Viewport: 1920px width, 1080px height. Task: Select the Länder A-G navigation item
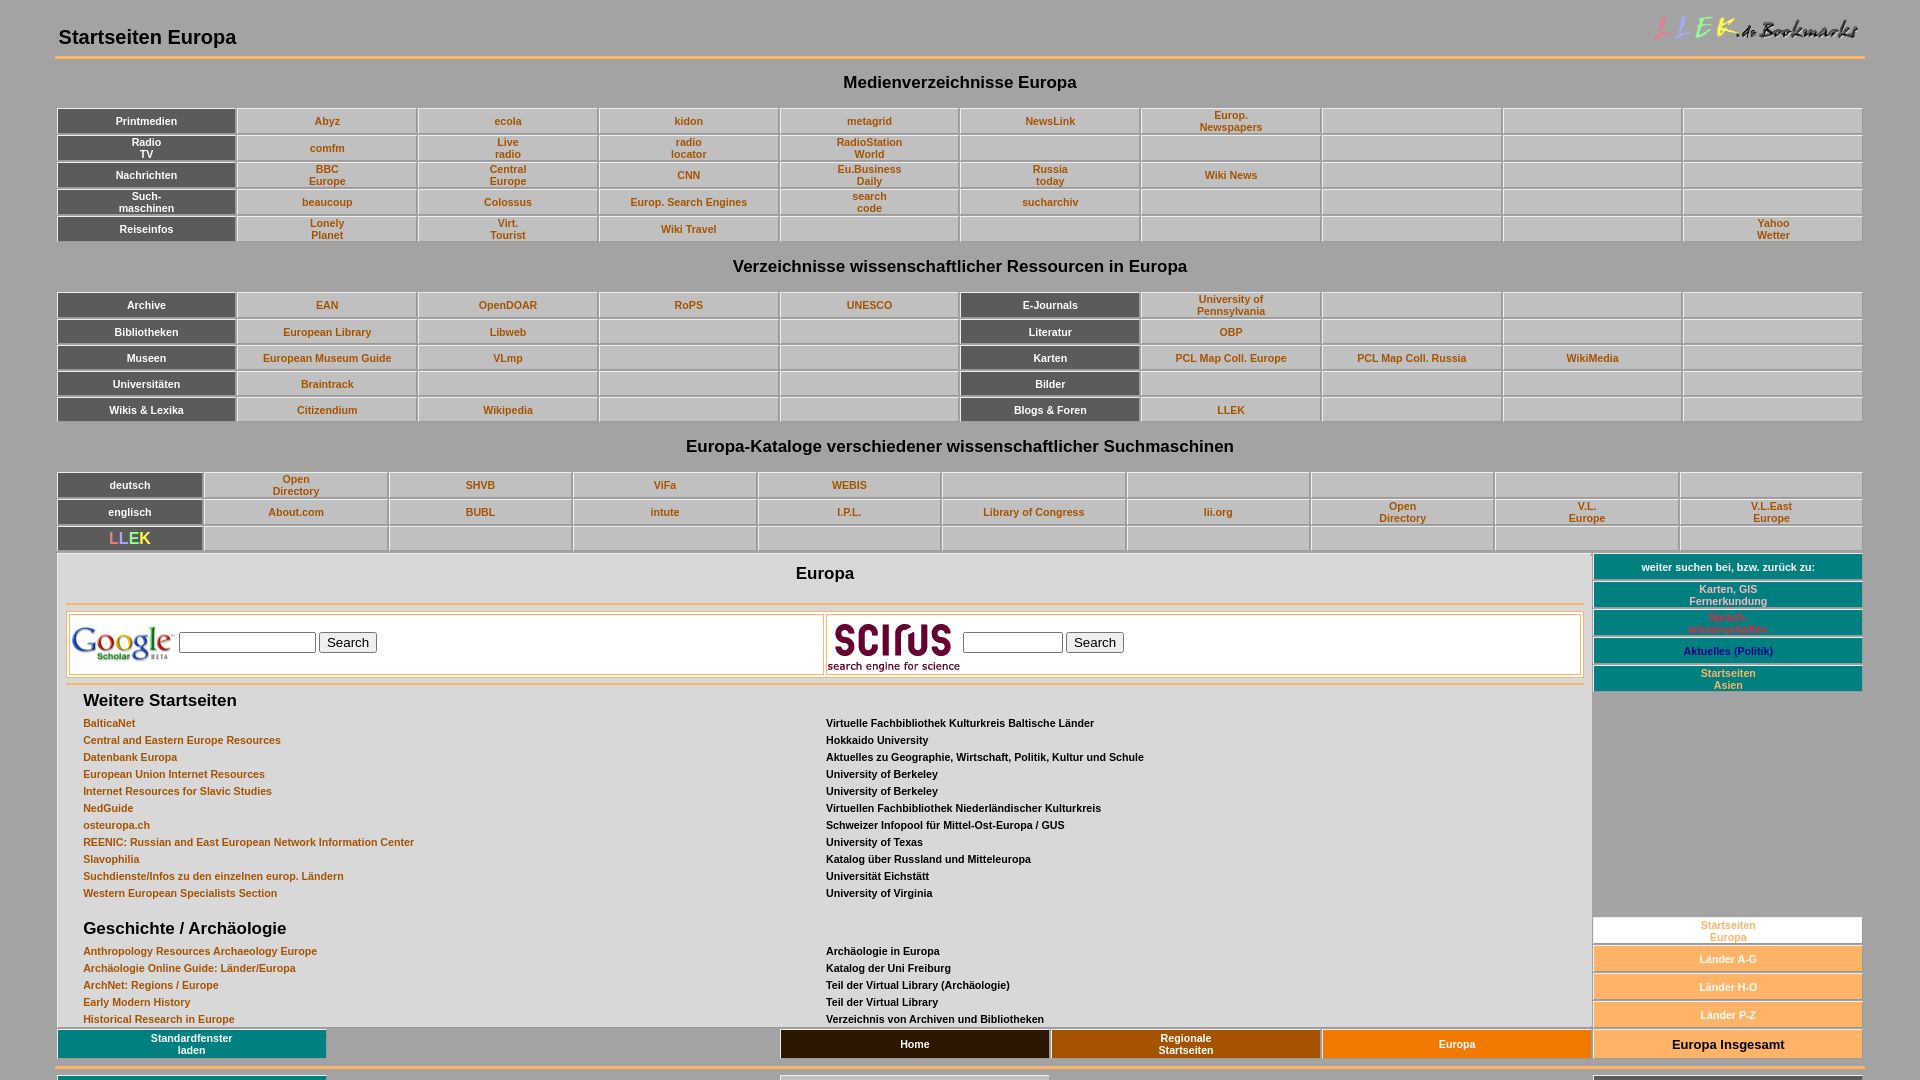click(x=1728, y=959)
